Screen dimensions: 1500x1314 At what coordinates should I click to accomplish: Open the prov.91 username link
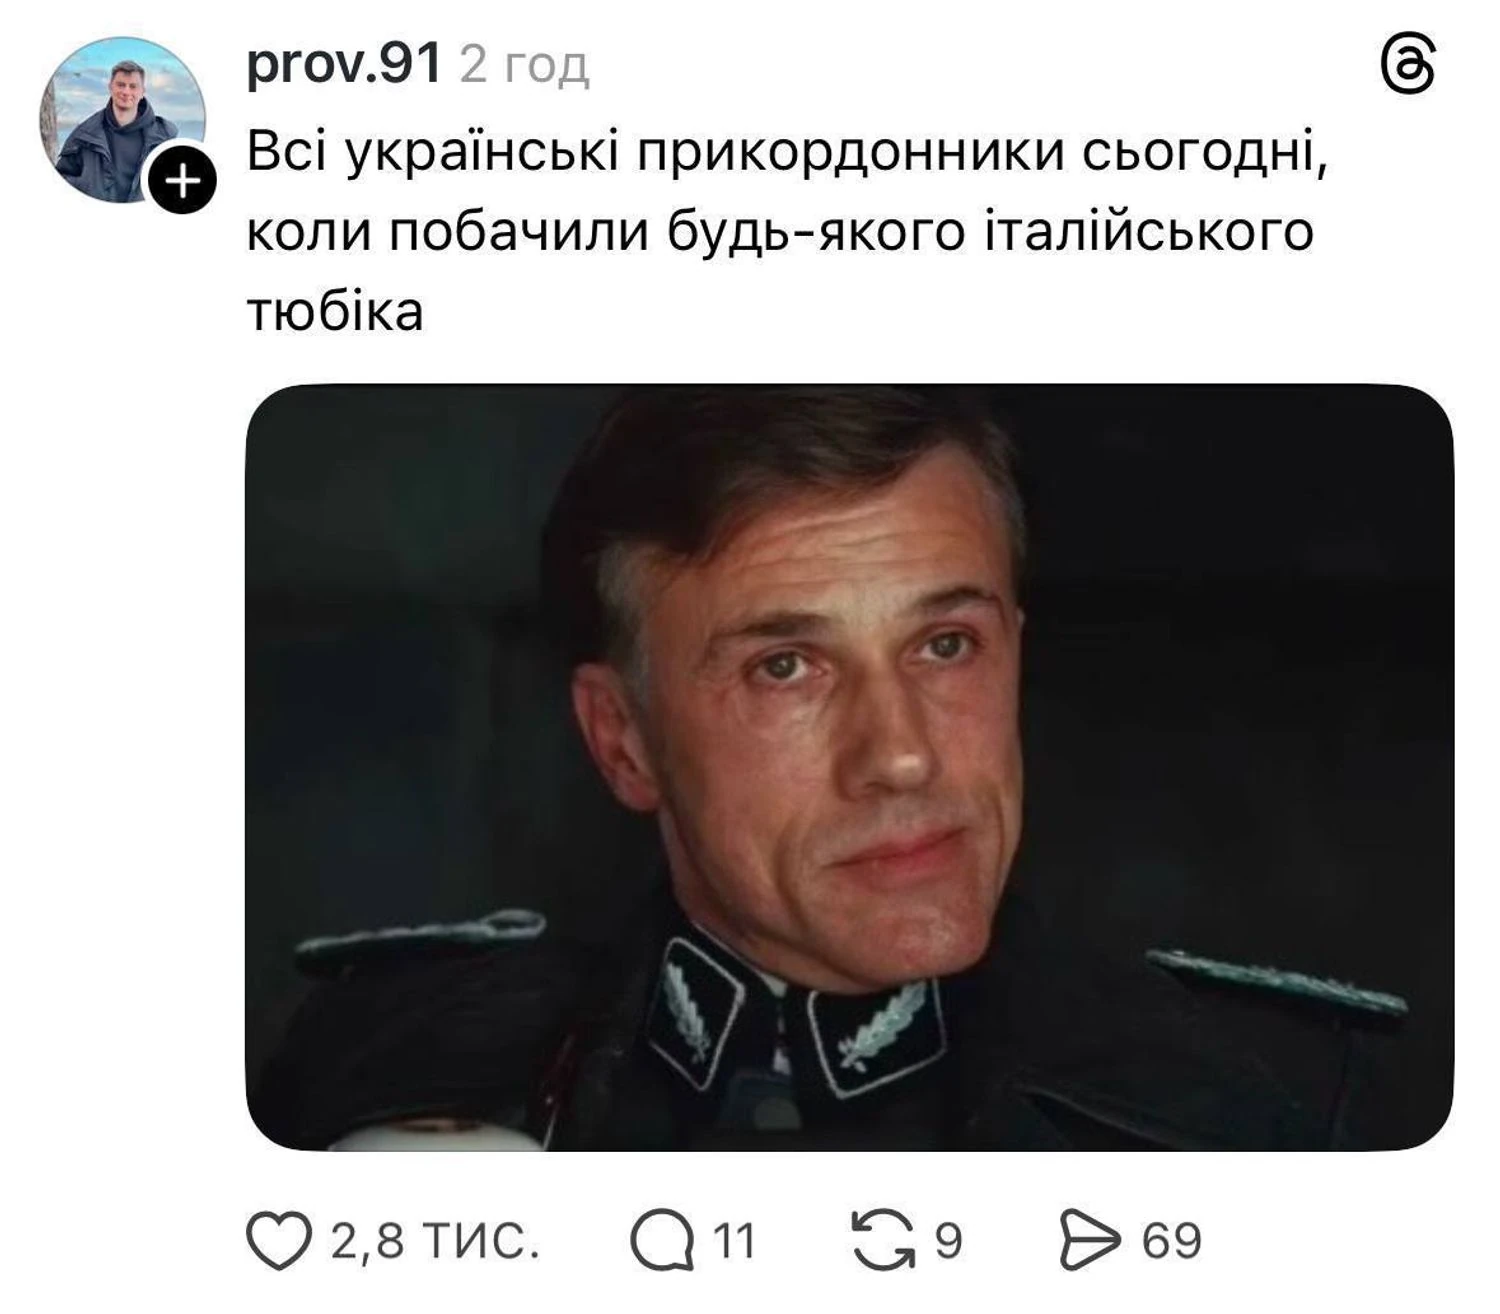[x=343, y=65]
